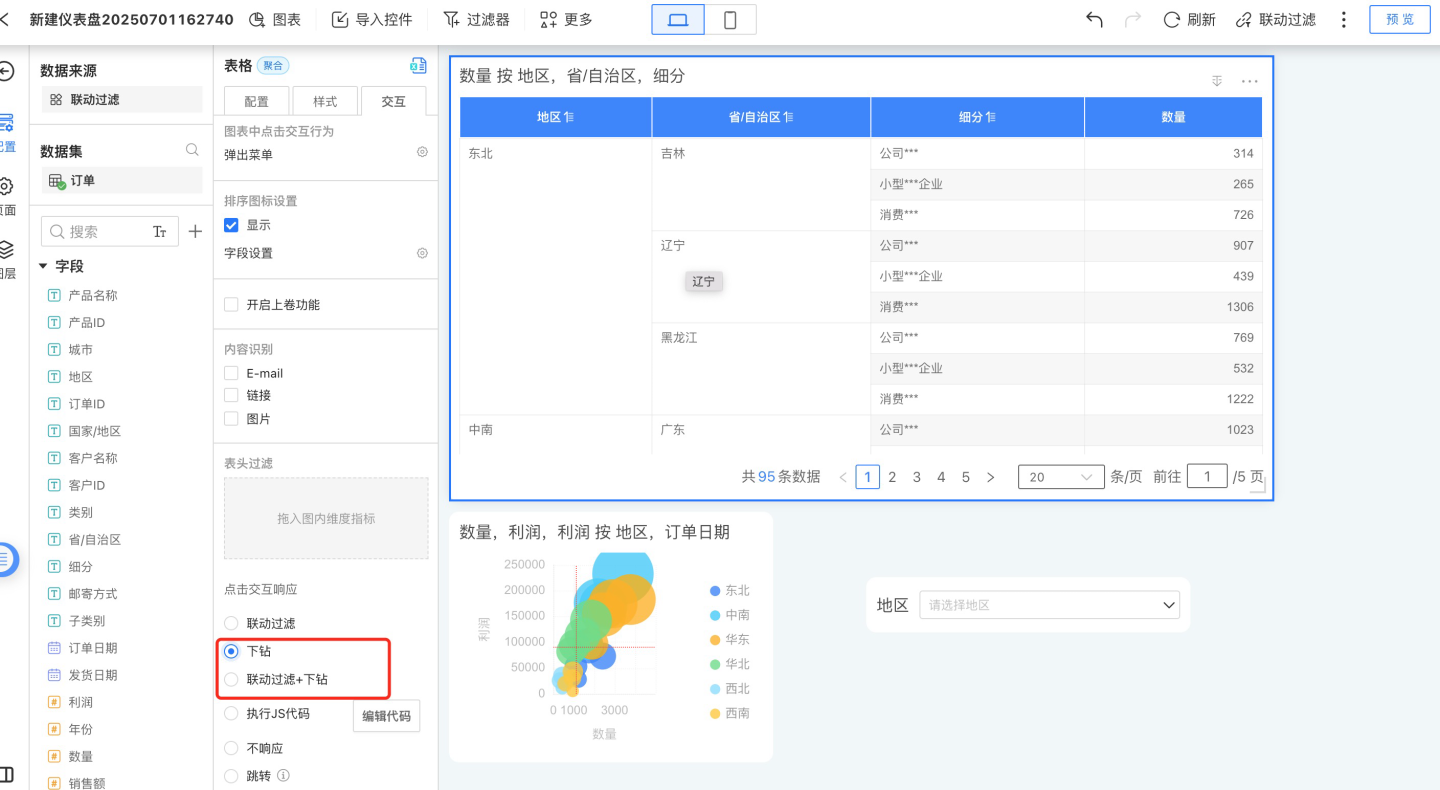Enable the 开启上卷功能 checkbox
1440x790 pixels.
(231, 305)
